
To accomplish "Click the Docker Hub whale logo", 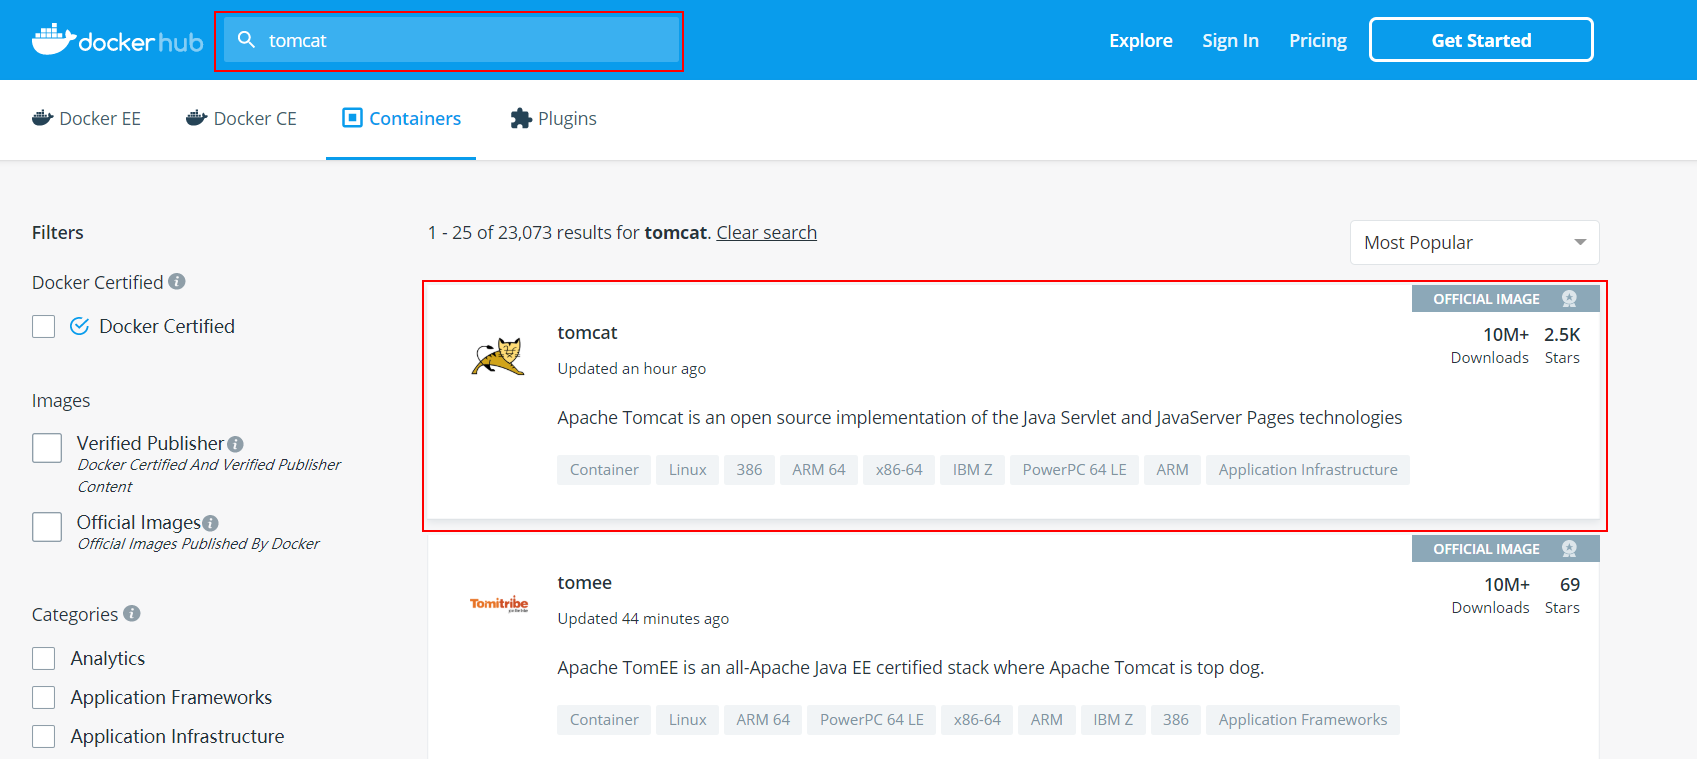I will (118, 40).
